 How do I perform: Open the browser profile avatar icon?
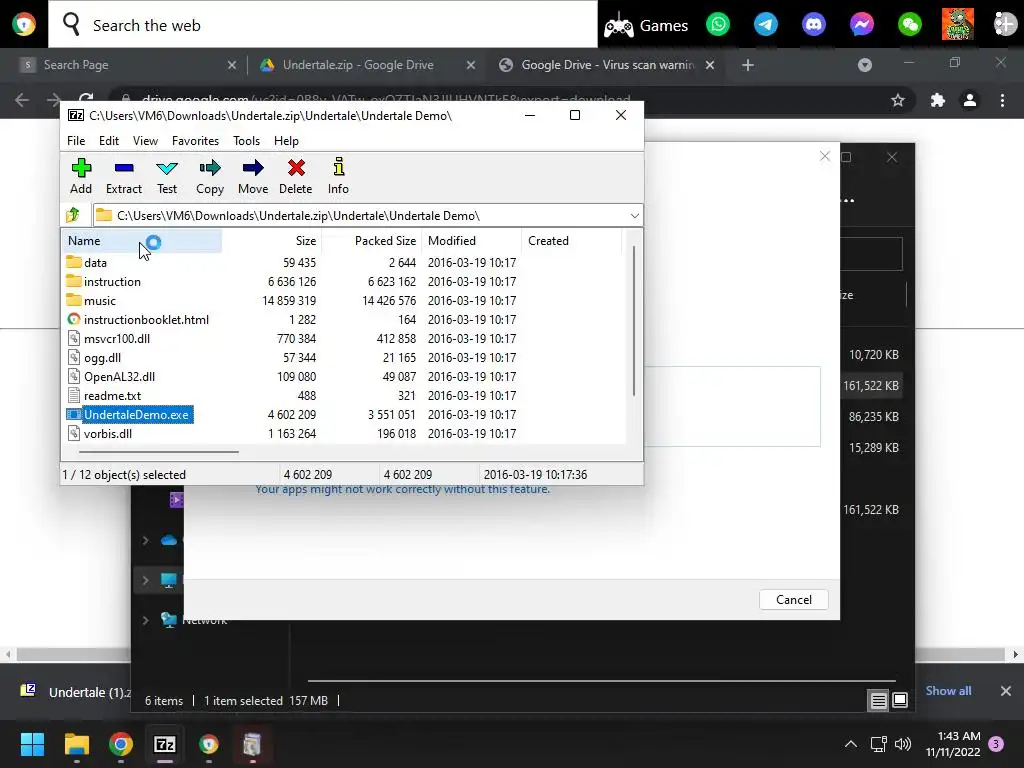[970, 100]
